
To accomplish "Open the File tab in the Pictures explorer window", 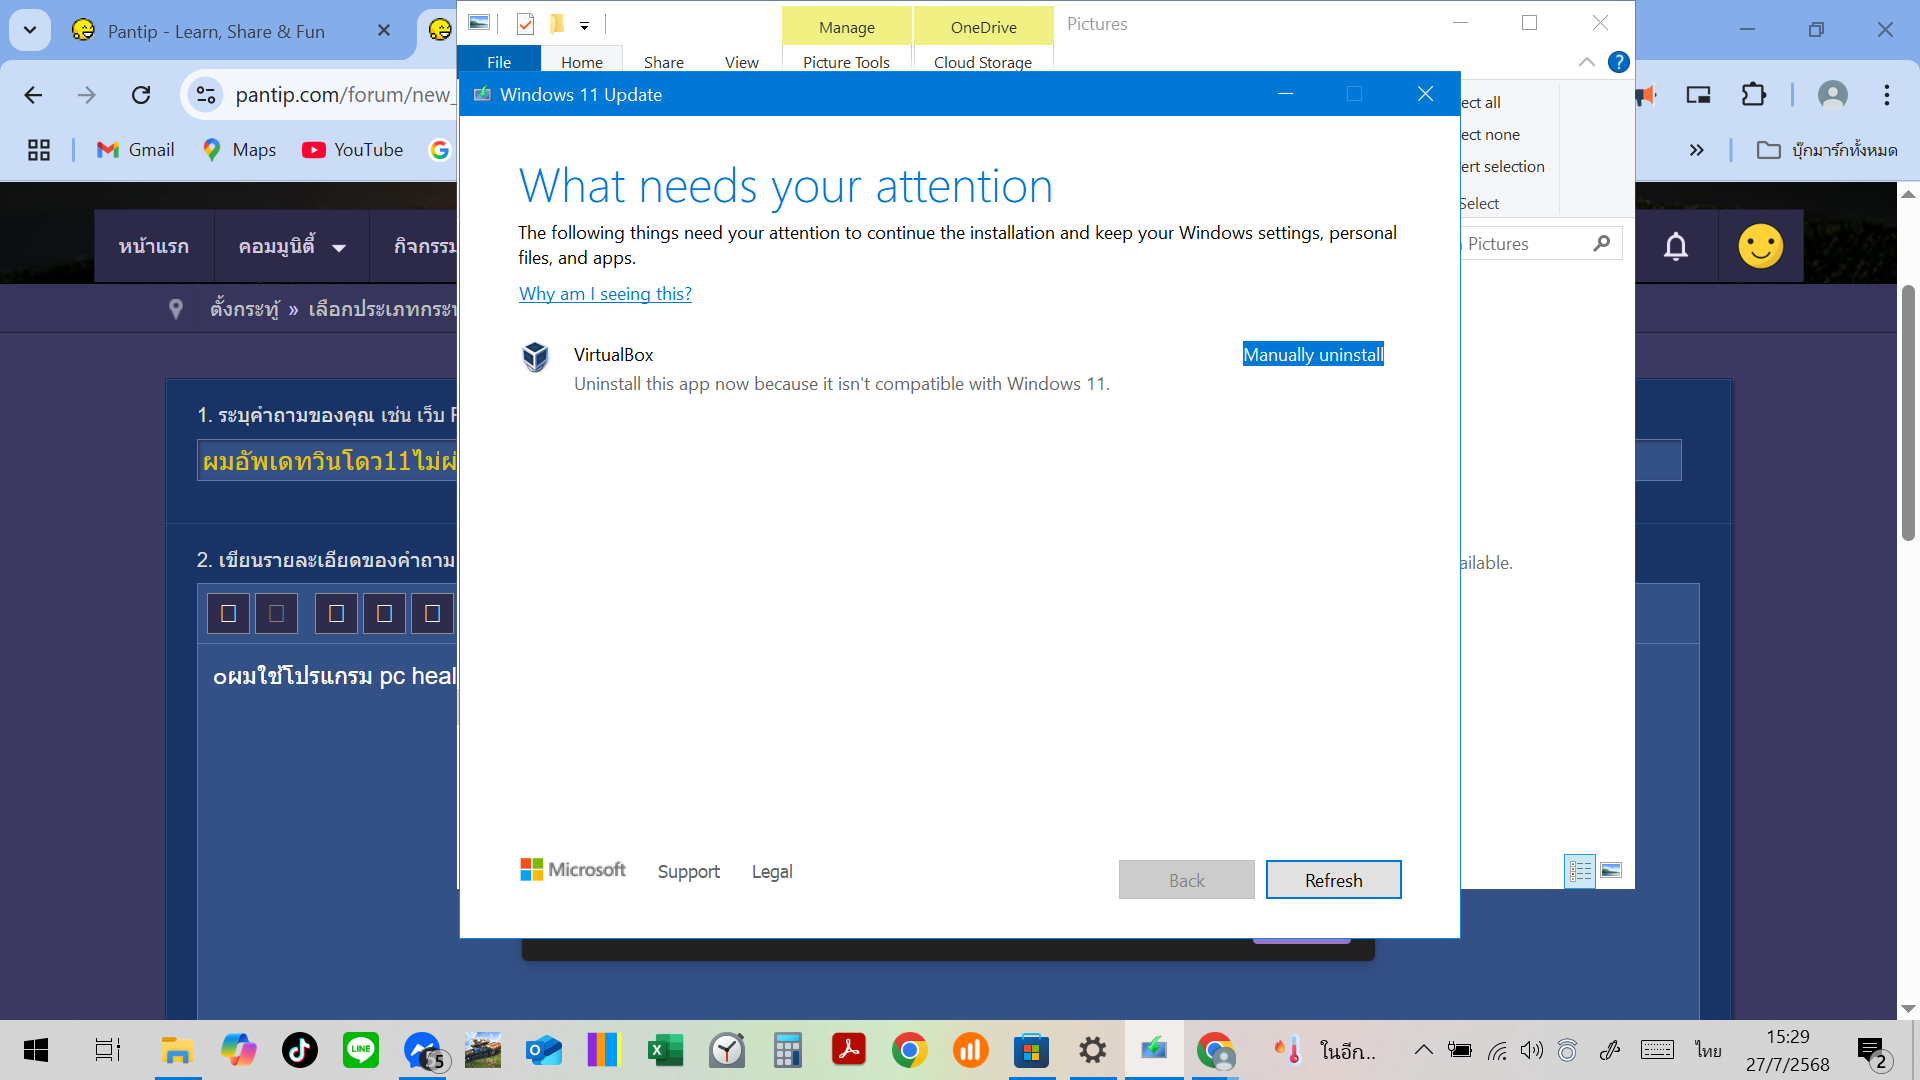I will coord(499,62).
